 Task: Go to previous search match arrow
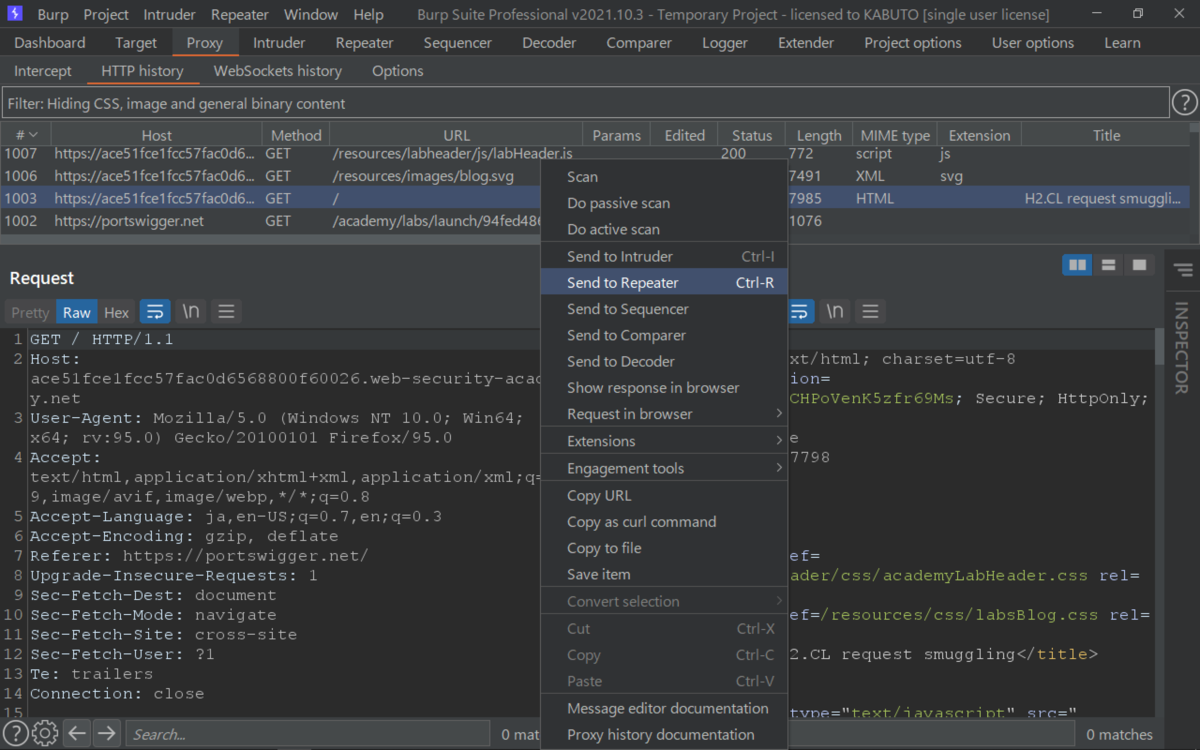tap(77, 733)
